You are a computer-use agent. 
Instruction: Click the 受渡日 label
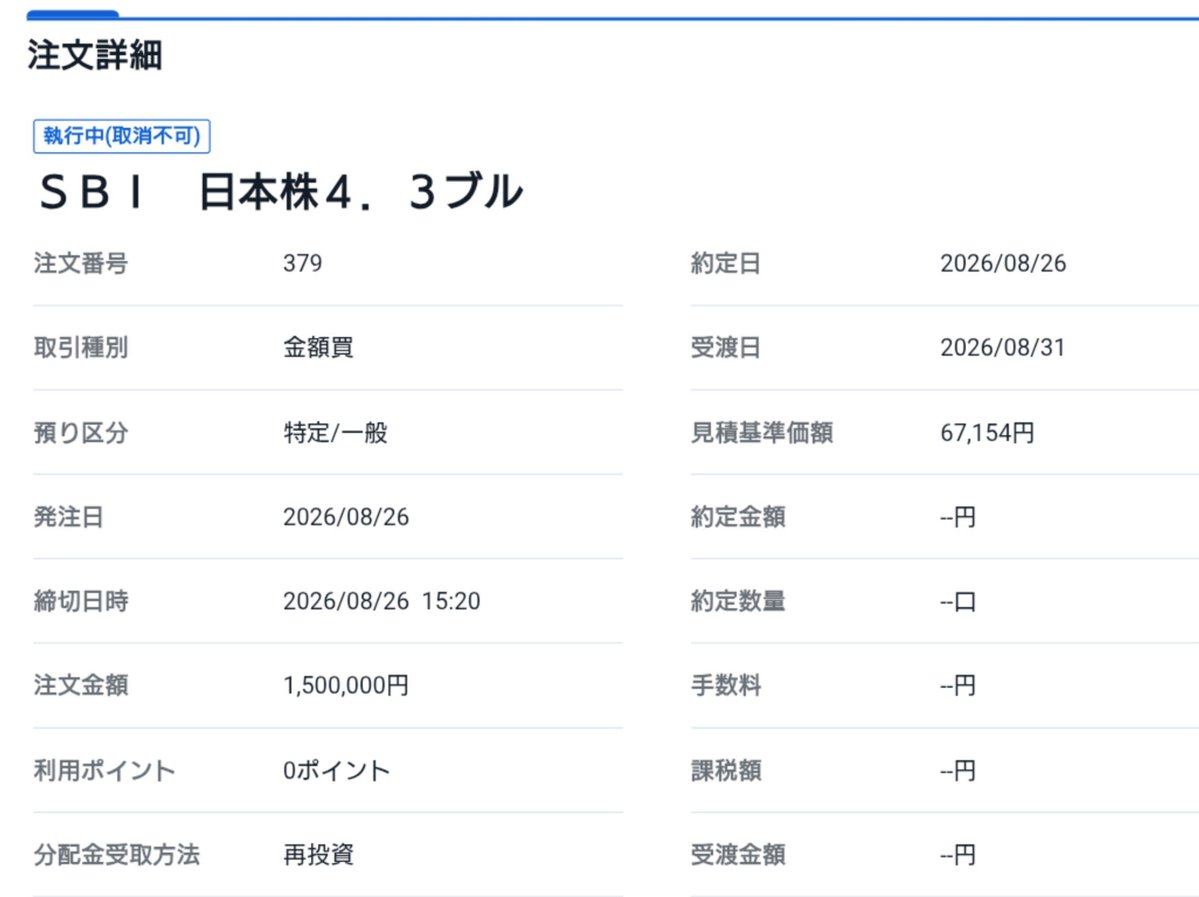[725, 347]
